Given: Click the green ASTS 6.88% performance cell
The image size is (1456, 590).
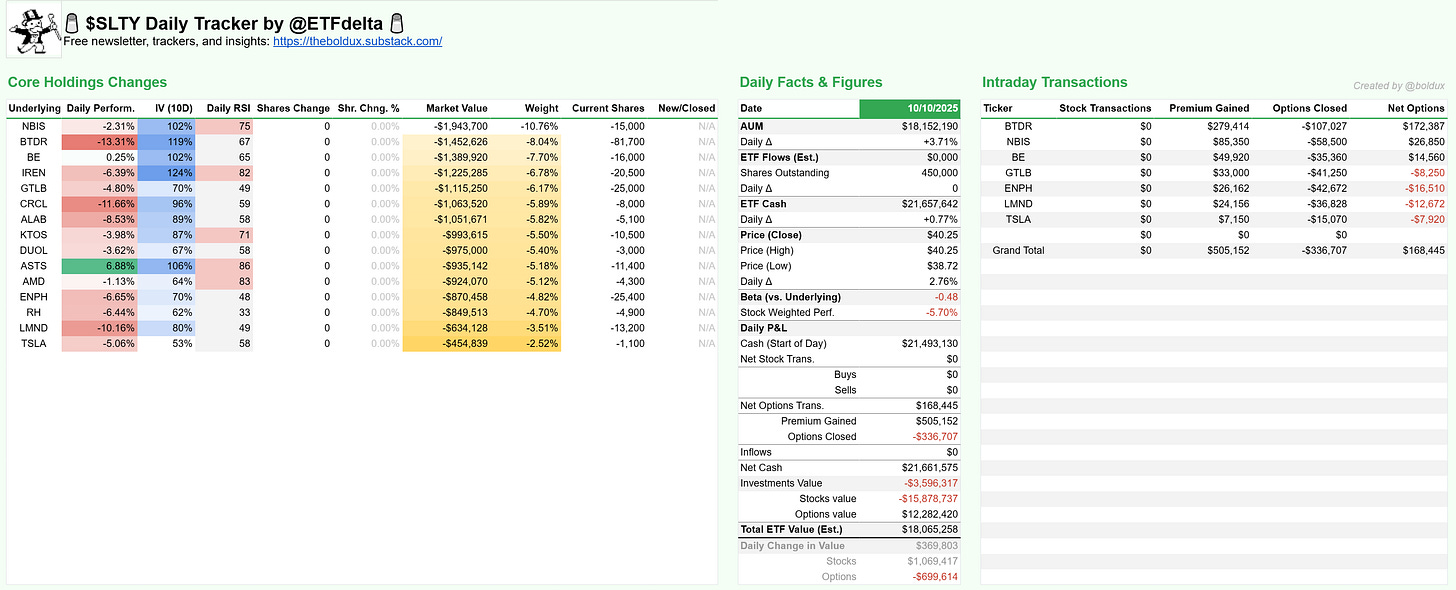Looking at the screenshot, I should [x=100, y=266].
